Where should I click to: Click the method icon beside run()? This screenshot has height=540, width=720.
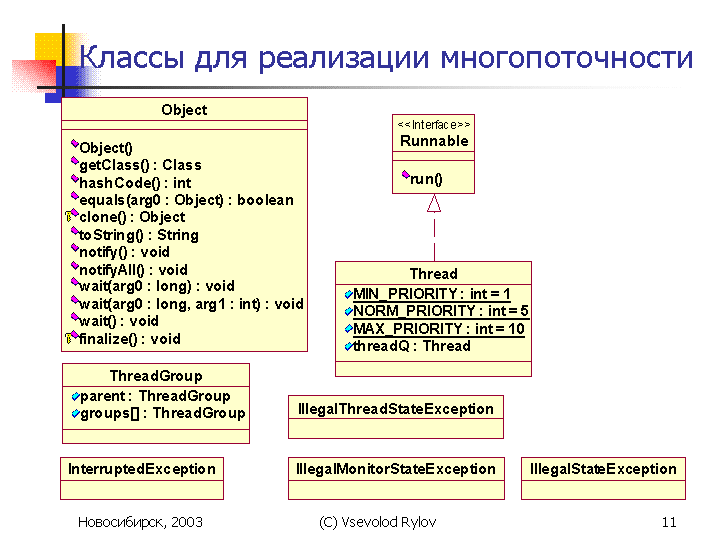(x=405, y=174)
